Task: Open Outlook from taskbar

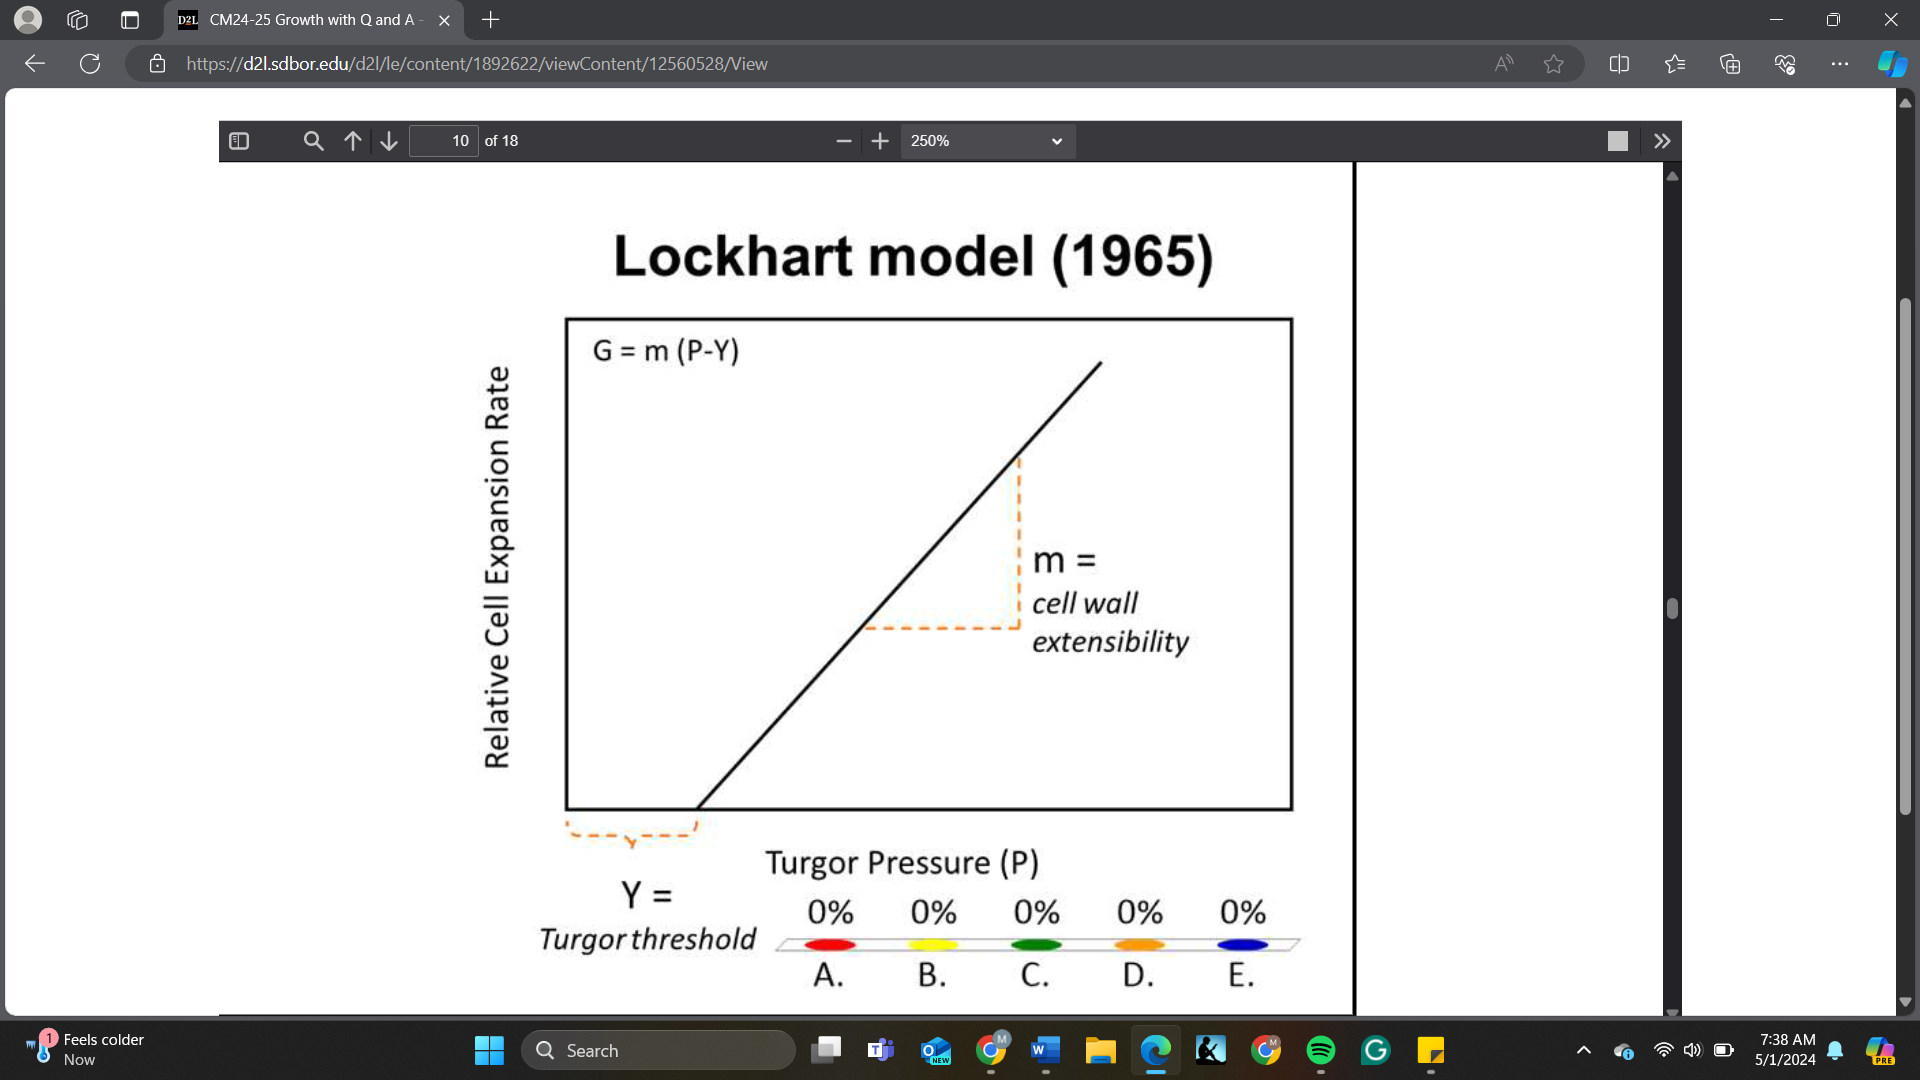Action: tap(936, 1050)
